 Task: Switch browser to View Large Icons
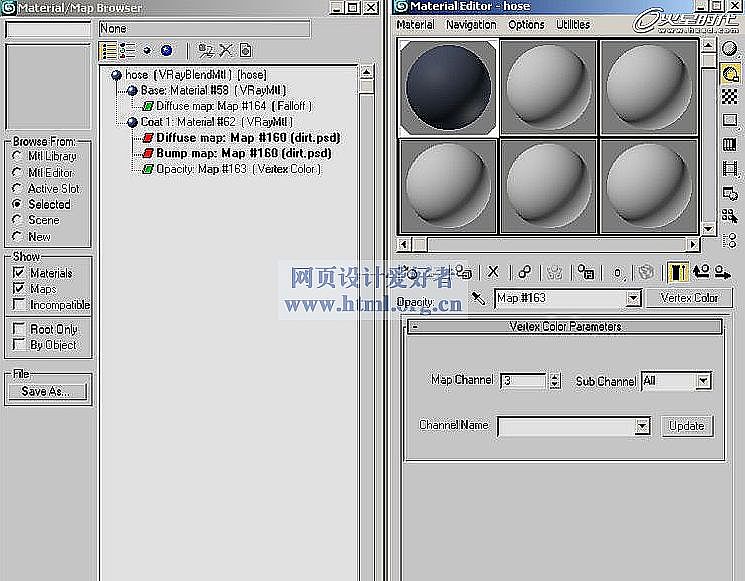point(166,50)
